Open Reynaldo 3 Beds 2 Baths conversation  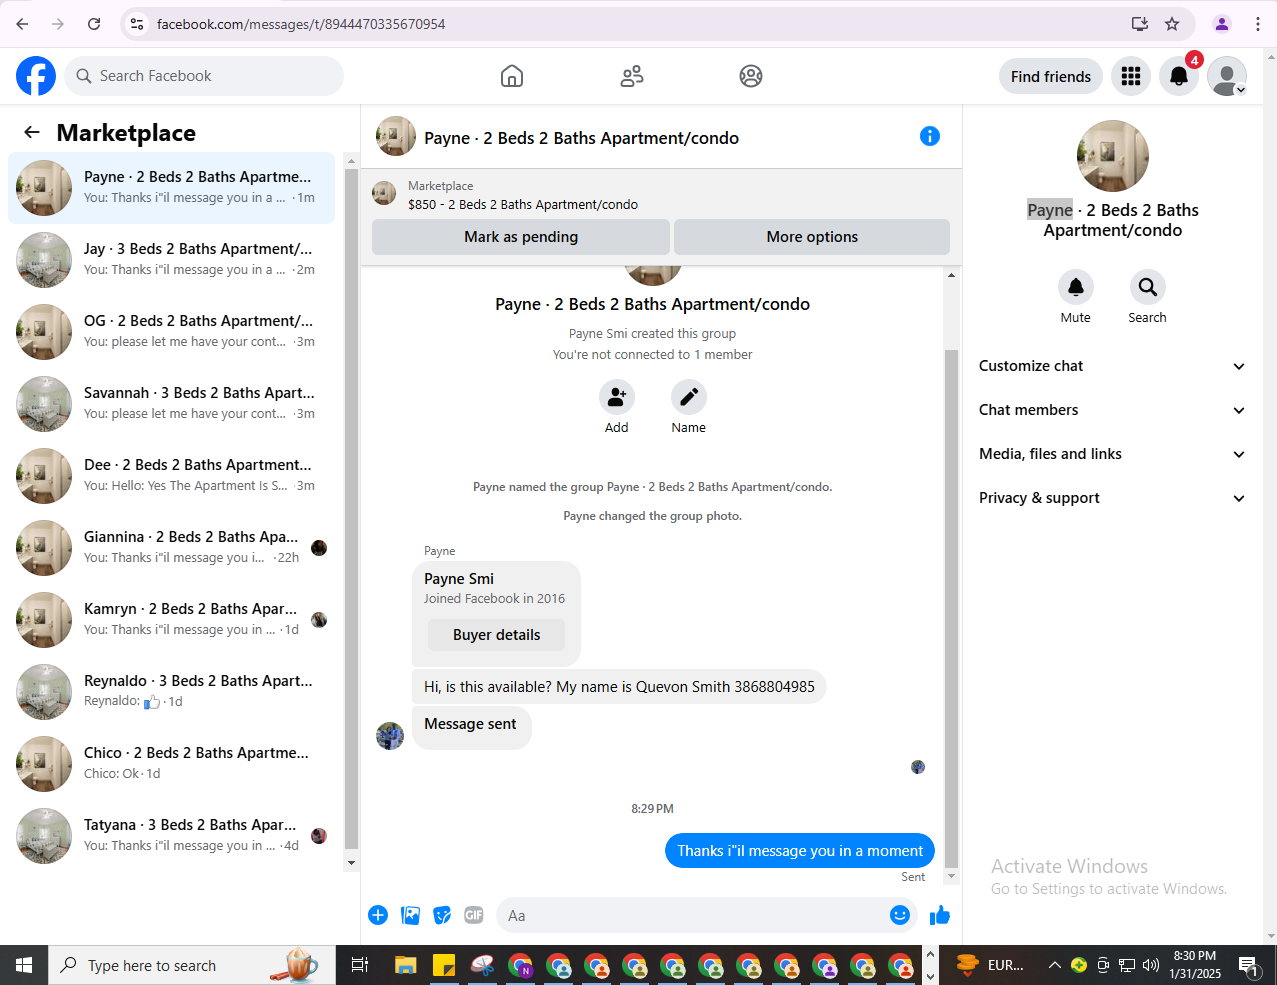[x=171, y=692]
